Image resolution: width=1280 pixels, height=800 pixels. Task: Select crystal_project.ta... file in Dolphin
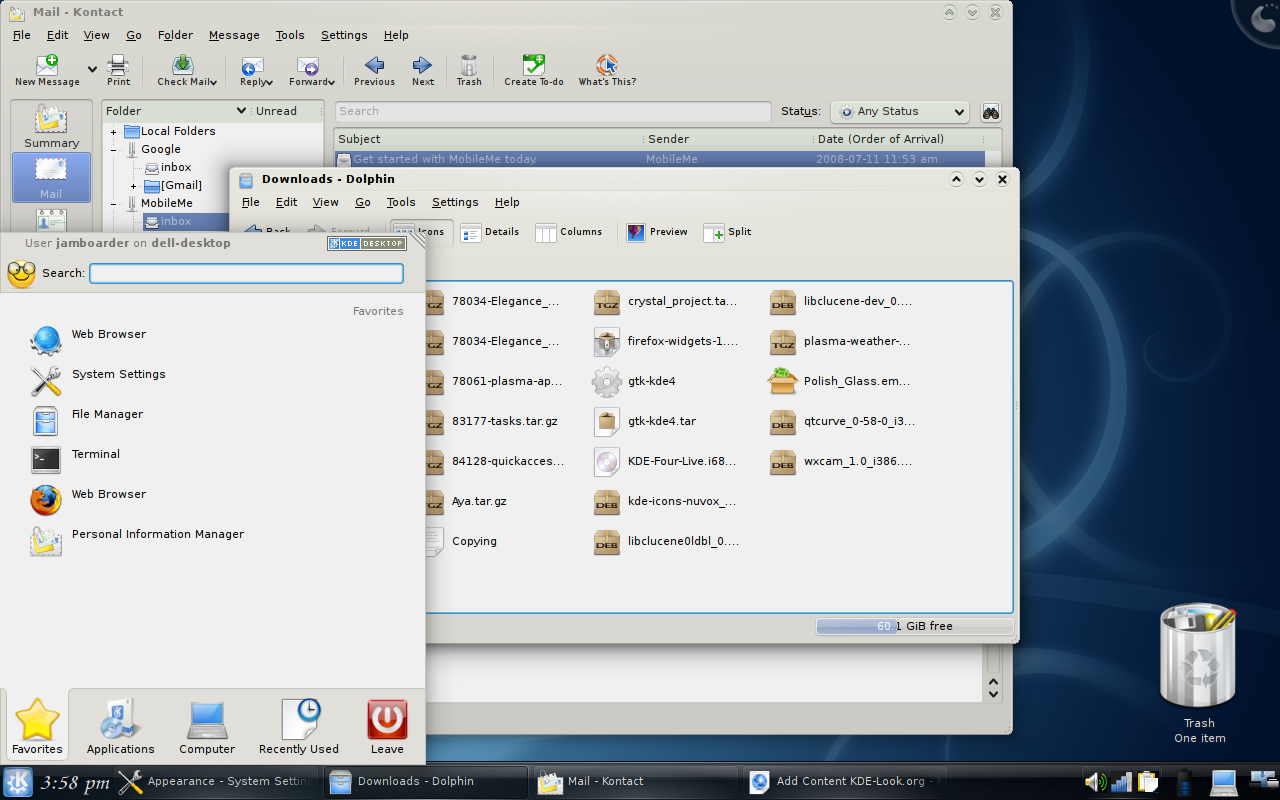[x=665, y=301]
